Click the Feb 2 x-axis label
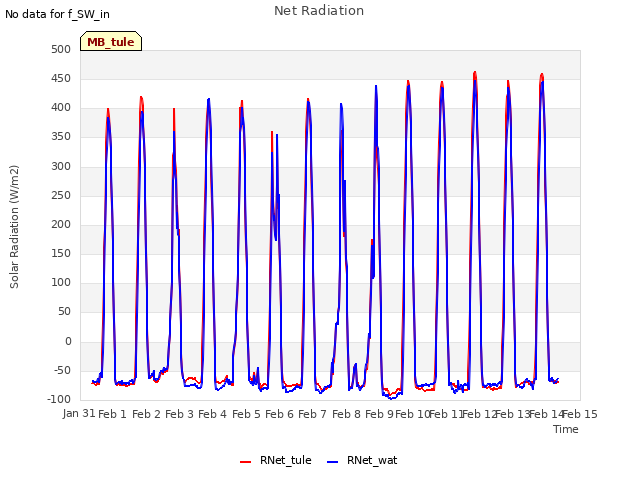This screenshot has width=640, height=480. pos(146,414)
